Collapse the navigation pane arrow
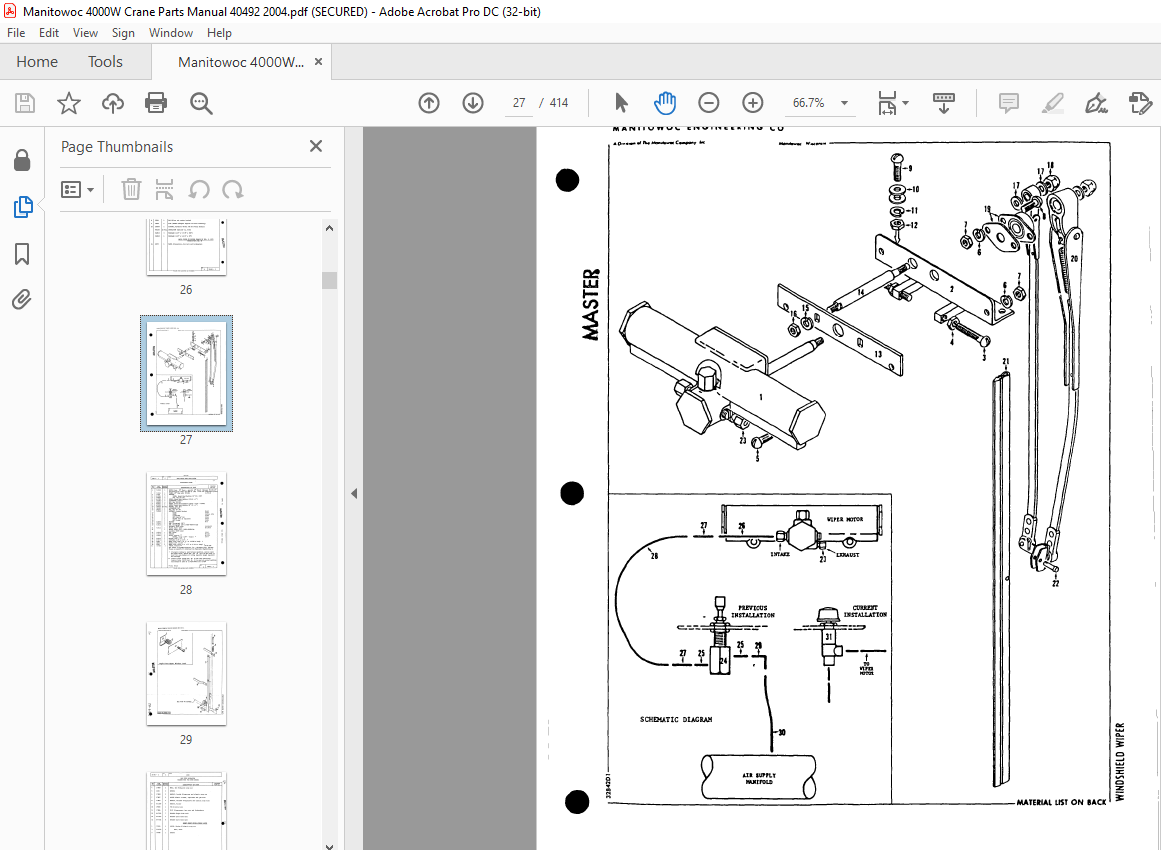Viewport: 1161px width, 850px height. (354, 493)
